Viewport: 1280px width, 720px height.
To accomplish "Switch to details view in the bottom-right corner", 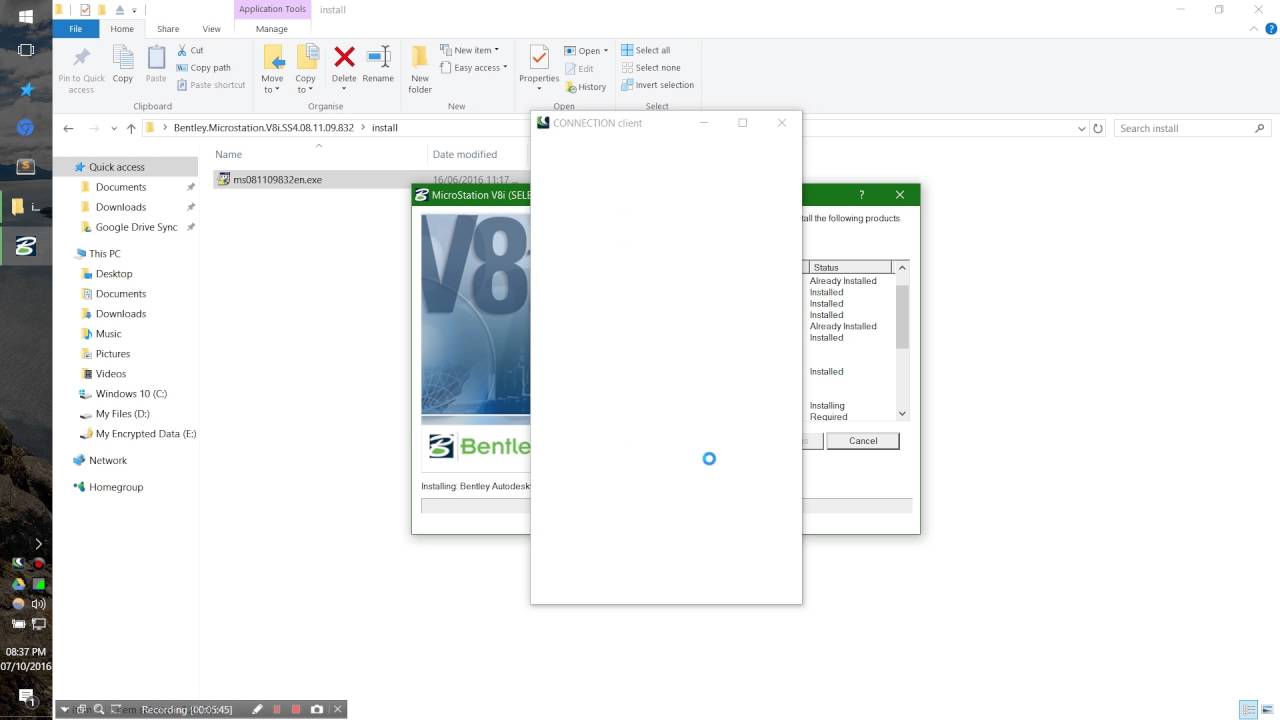I will [x=1249, y=709].
